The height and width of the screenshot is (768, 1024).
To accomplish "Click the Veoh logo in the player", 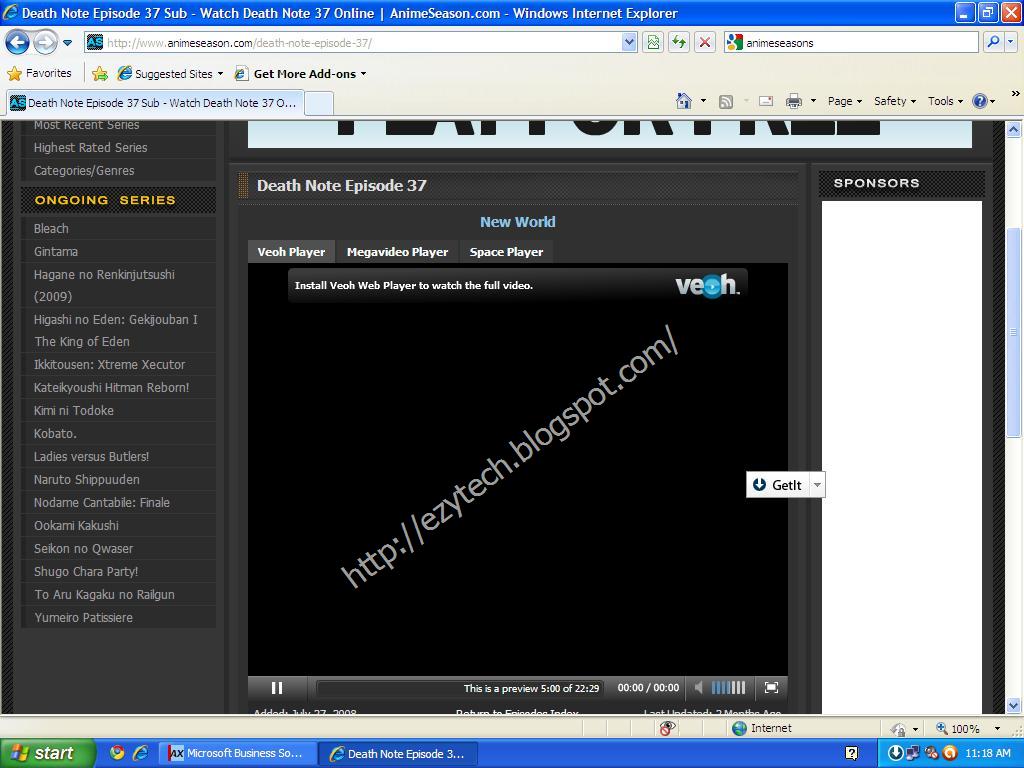I will click(707, 285).
